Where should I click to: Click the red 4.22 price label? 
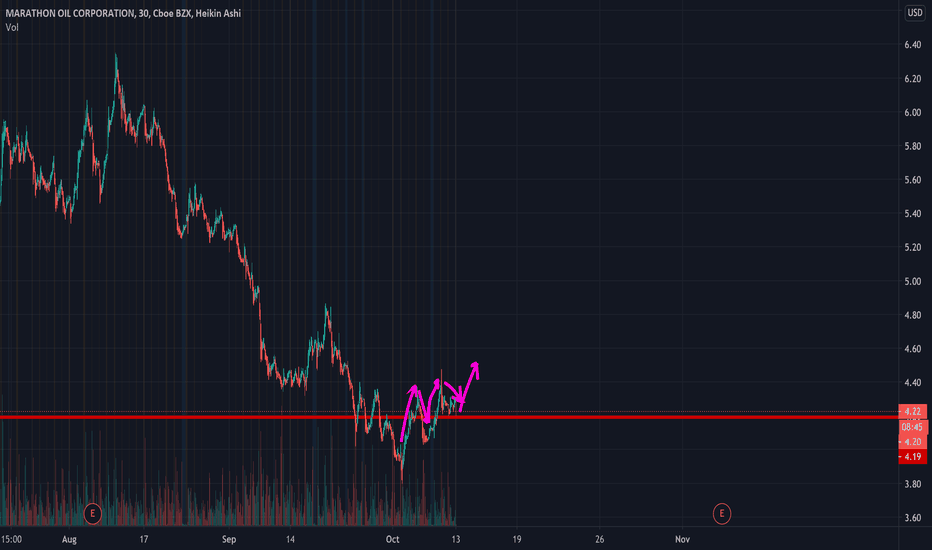[x=912, y=411]
